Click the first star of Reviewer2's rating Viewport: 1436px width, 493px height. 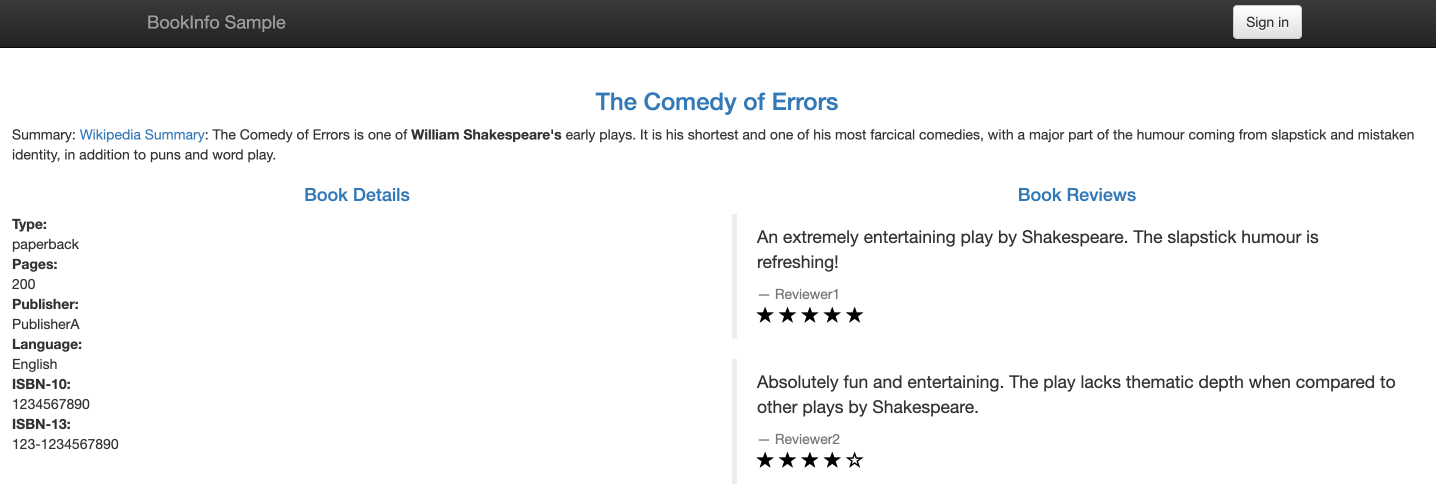[766, 461]
